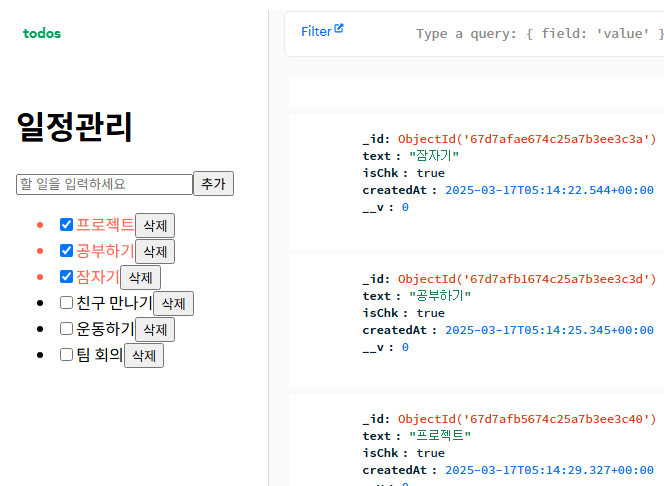
Task: Check the 친구 만나기 checkbox
Action: point(66,303)
